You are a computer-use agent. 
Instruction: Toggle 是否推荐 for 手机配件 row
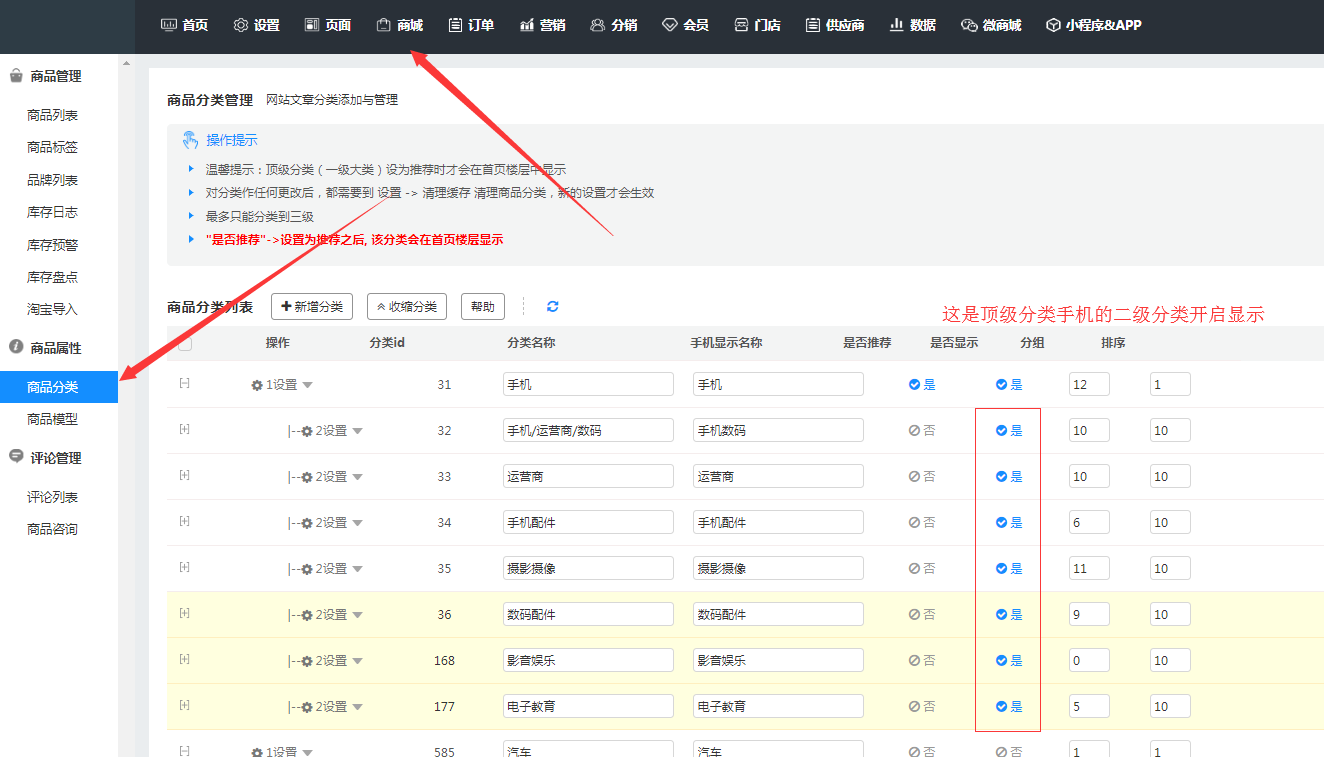921,523
